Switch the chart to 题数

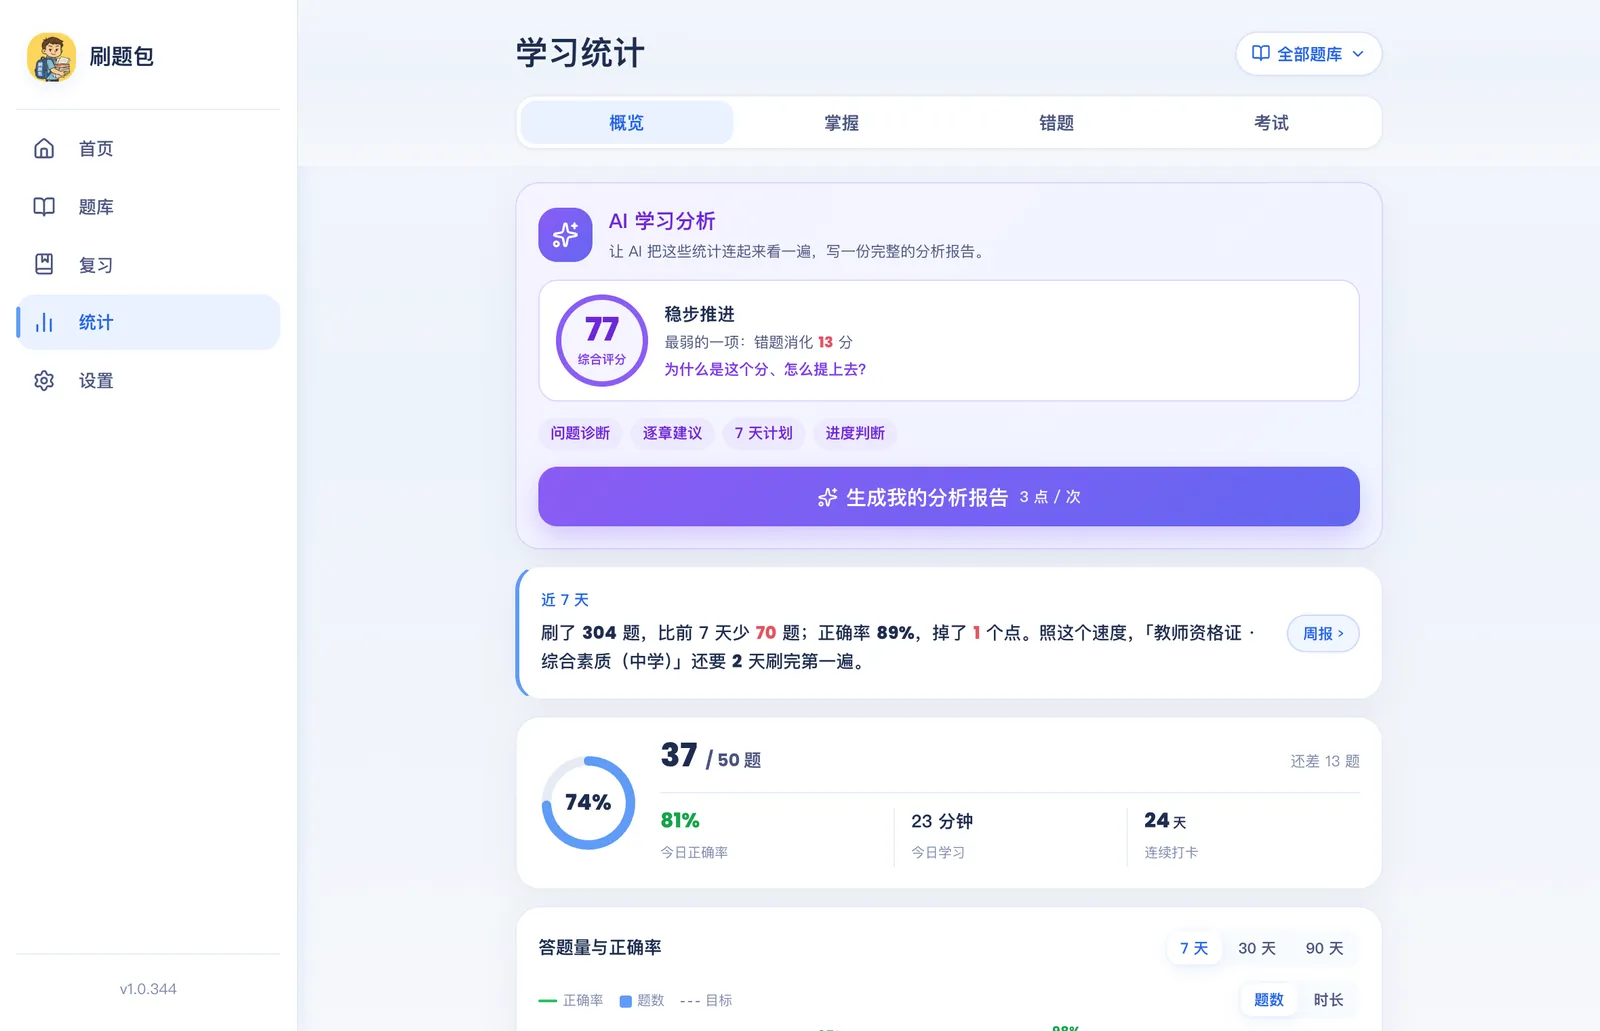[x=1269, y=1000]
